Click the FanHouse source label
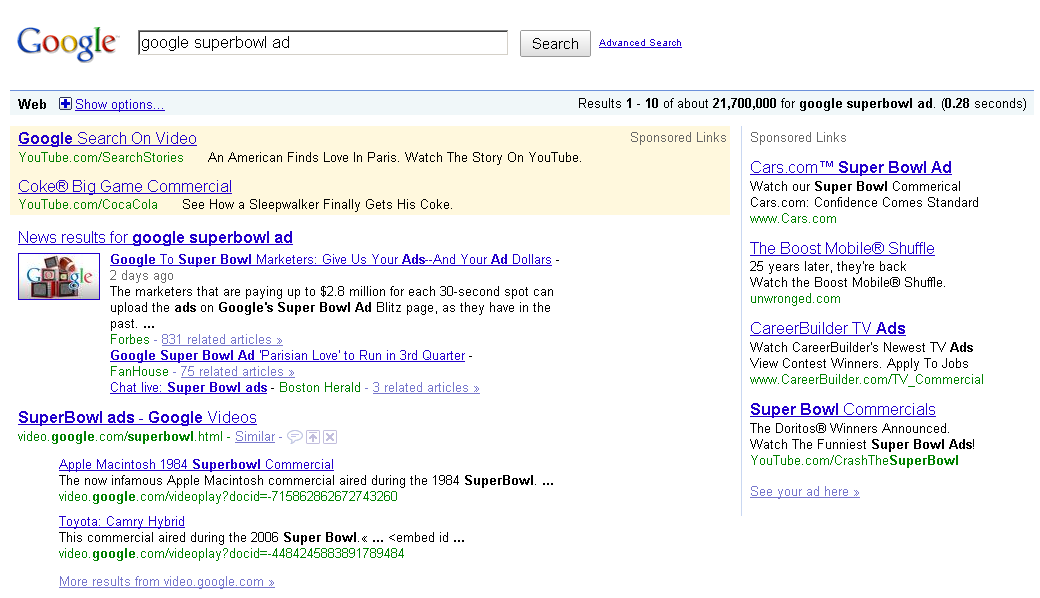The width and height of the screenshot is (1040, 598). tap(139, 371)
